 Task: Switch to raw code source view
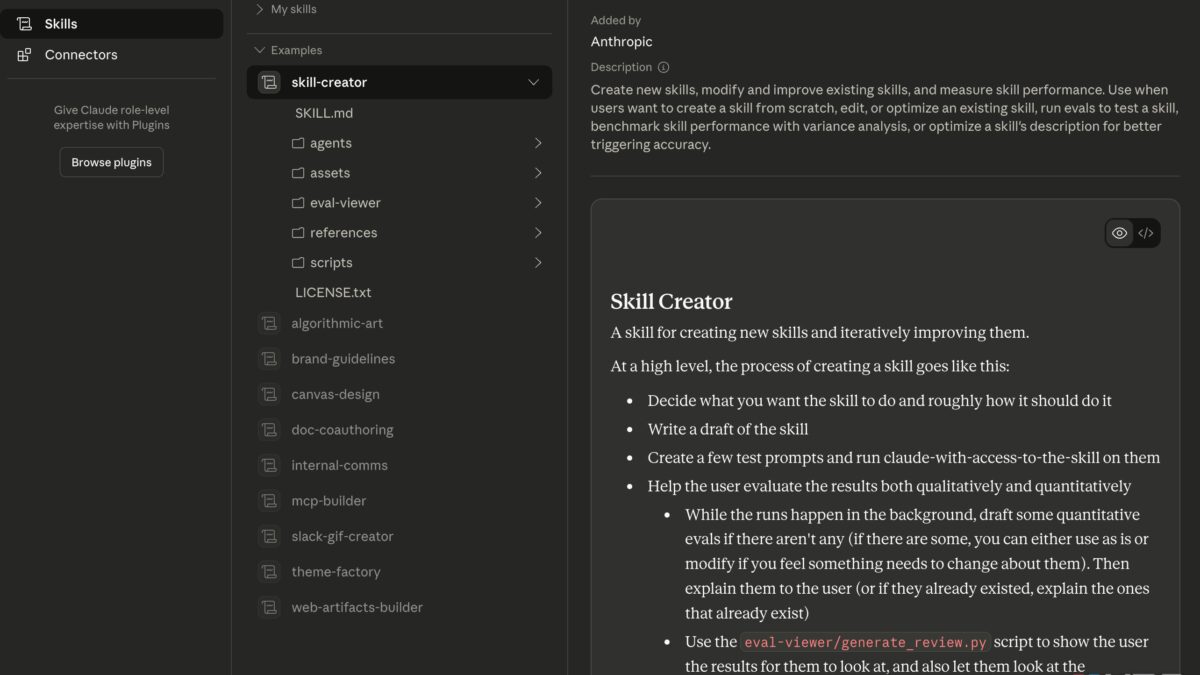(1146, 233)
